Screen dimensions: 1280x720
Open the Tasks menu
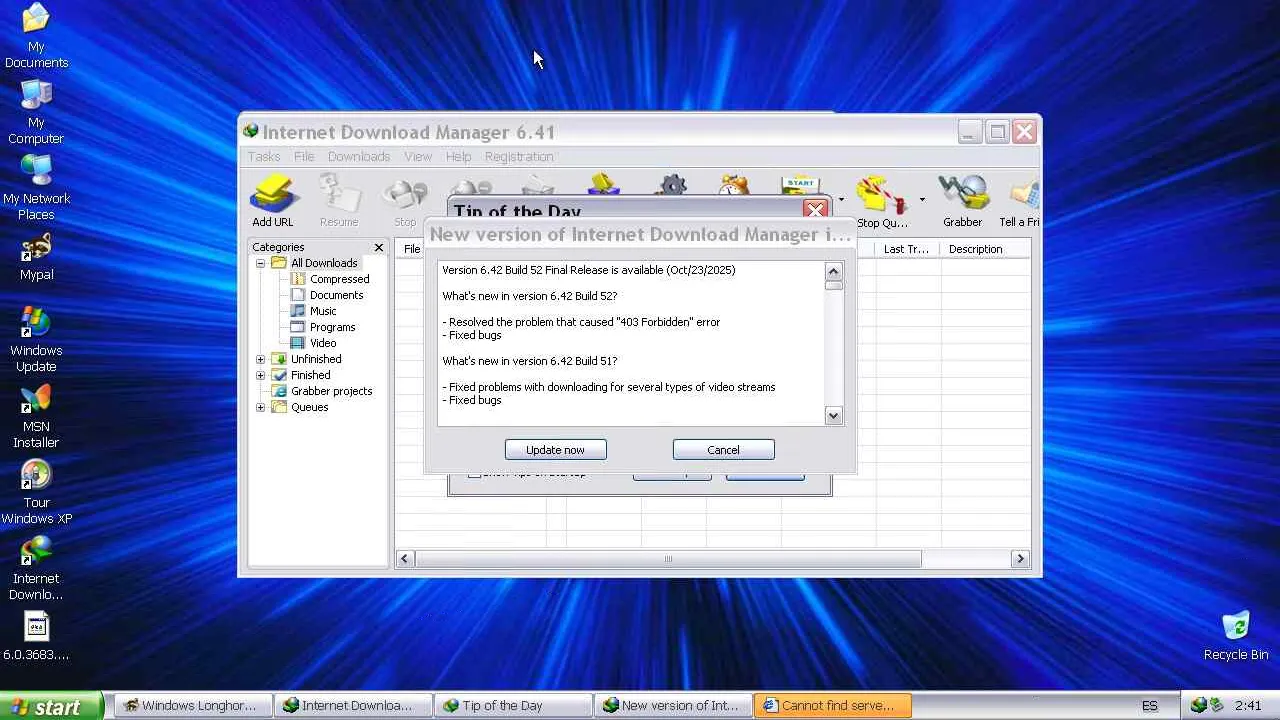pyautogui.click(x=264, y=157)
